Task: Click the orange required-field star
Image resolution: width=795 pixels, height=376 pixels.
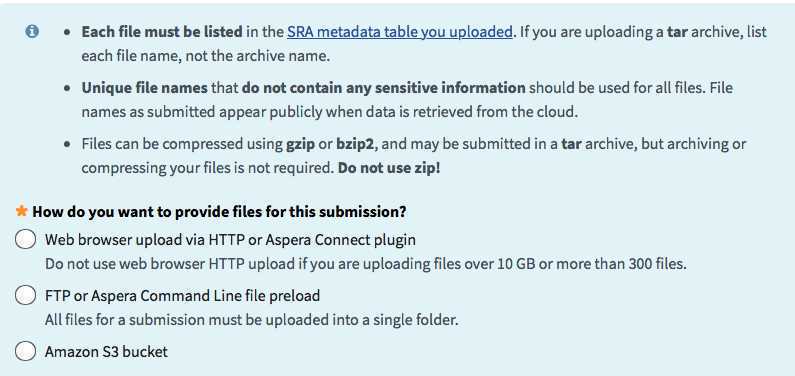Action: pos(21,211)
